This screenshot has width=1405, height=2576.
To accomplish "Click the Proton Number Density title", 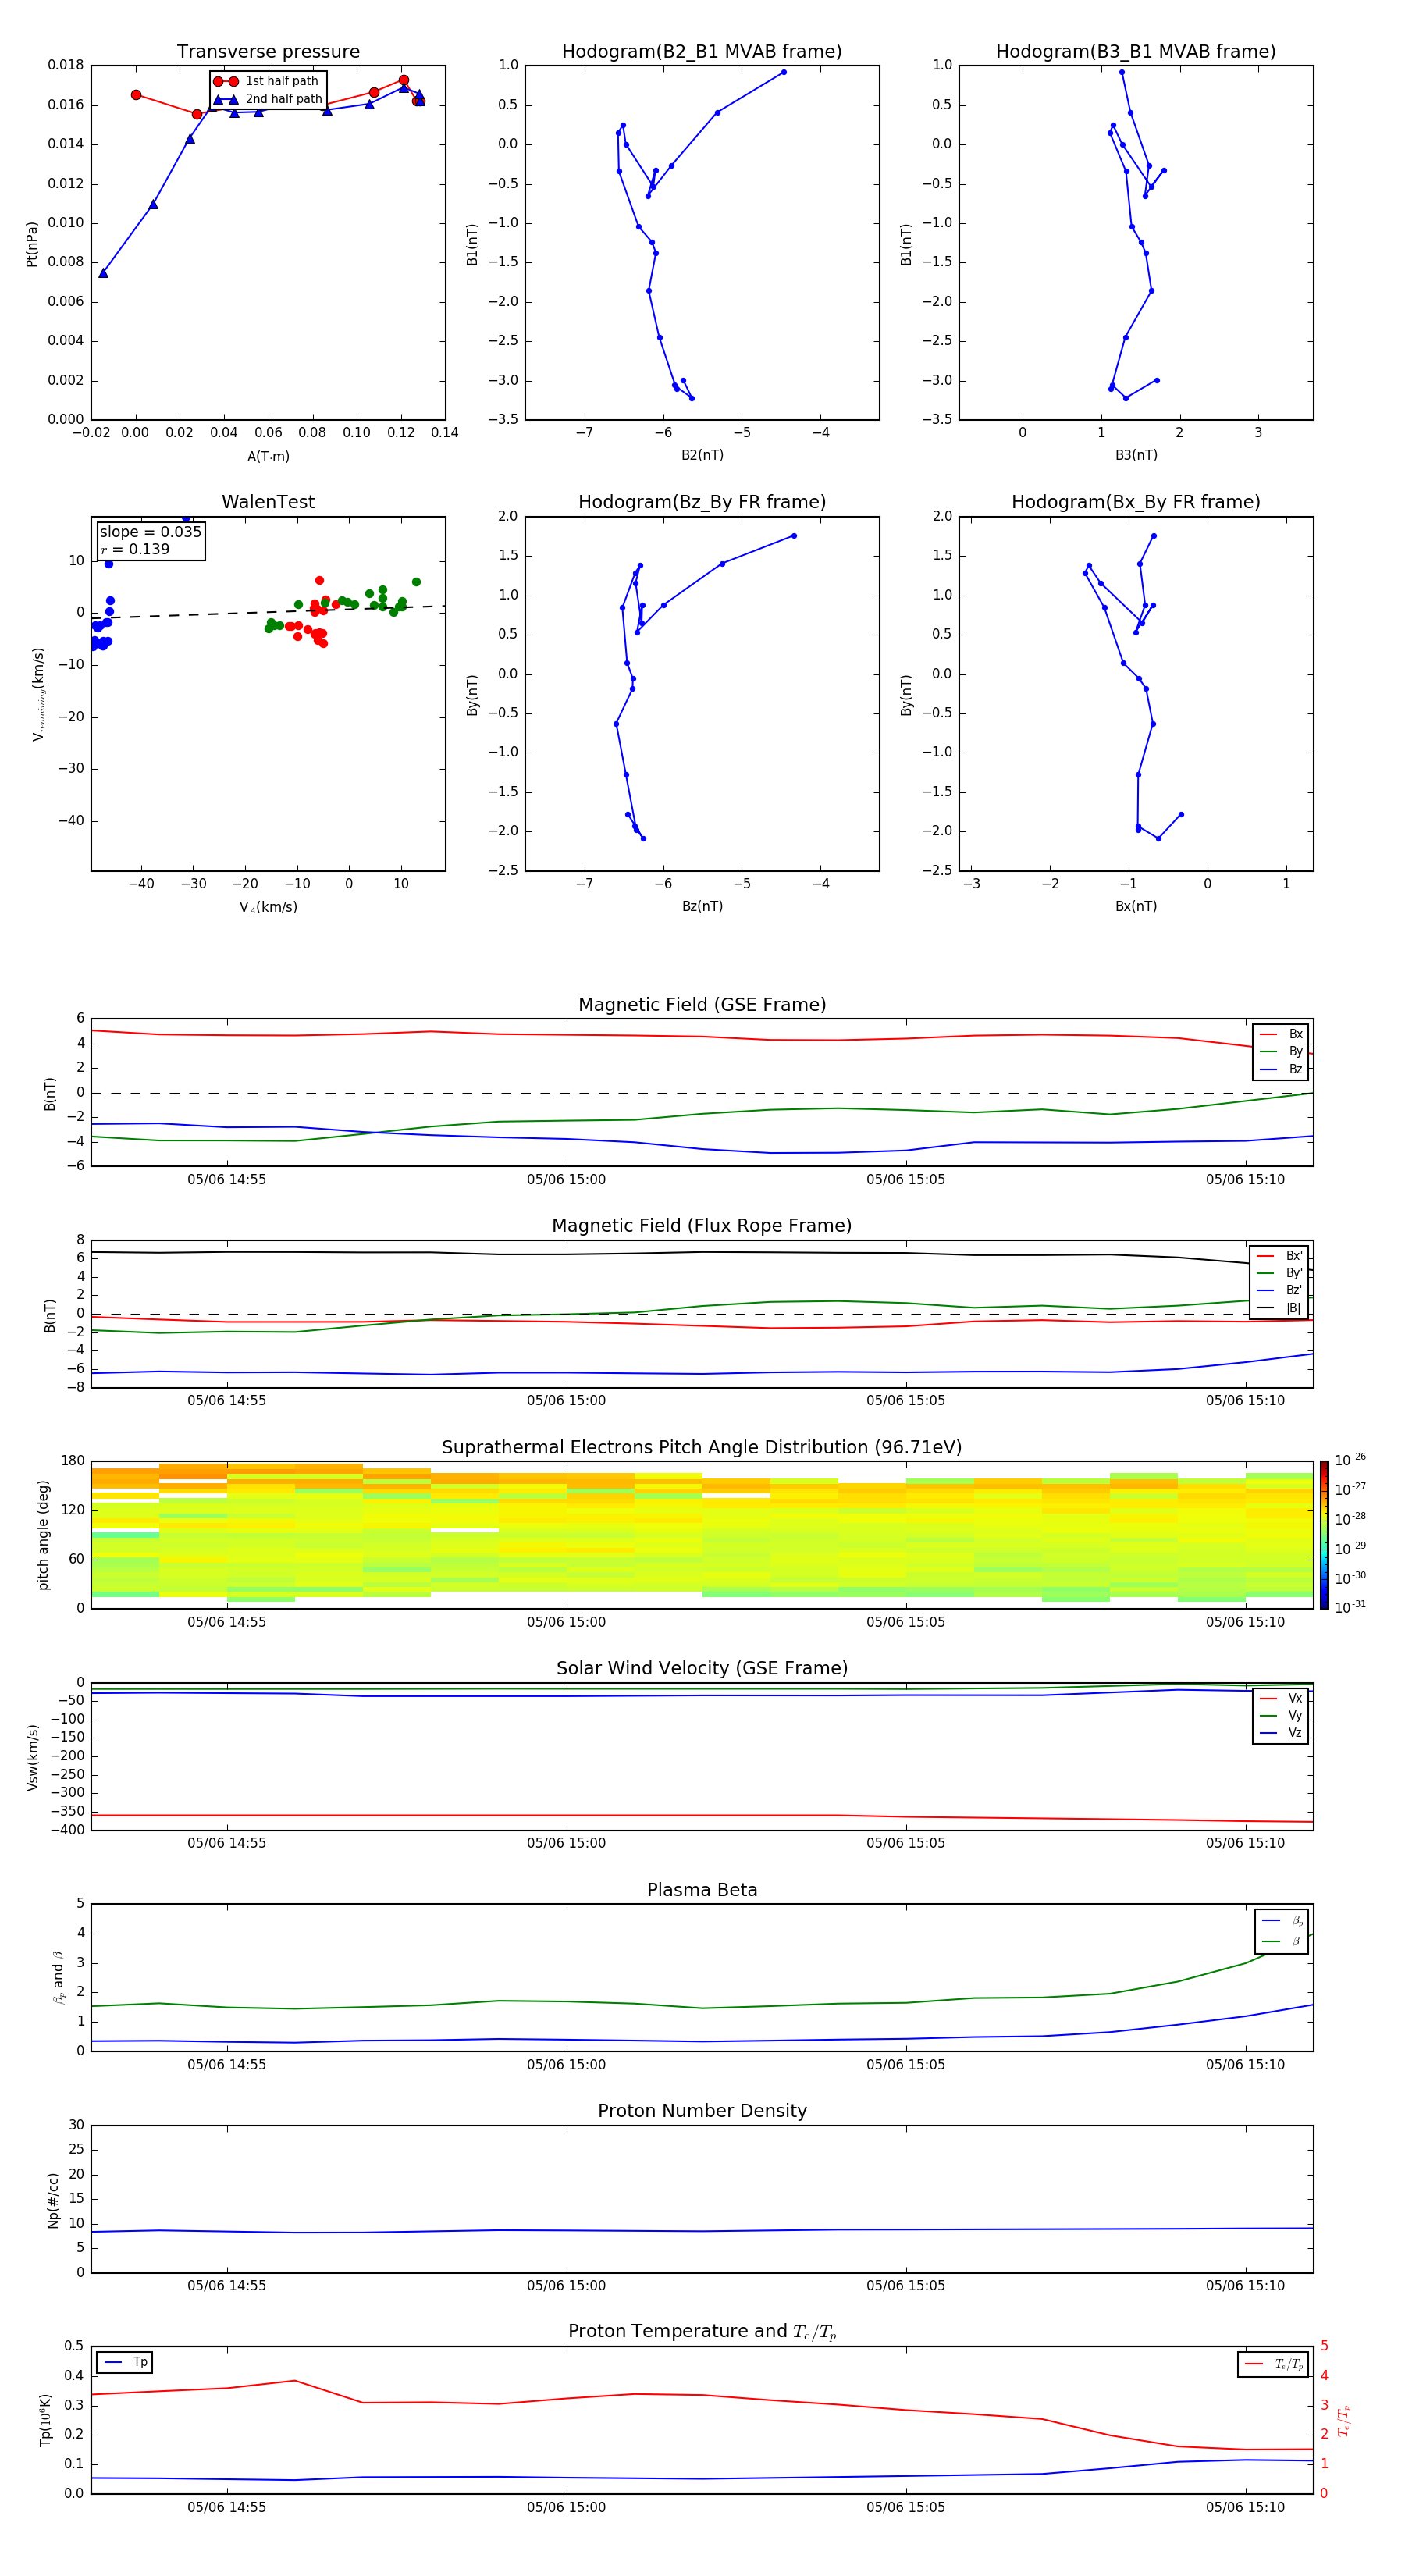I will (x=702, y=2111).
